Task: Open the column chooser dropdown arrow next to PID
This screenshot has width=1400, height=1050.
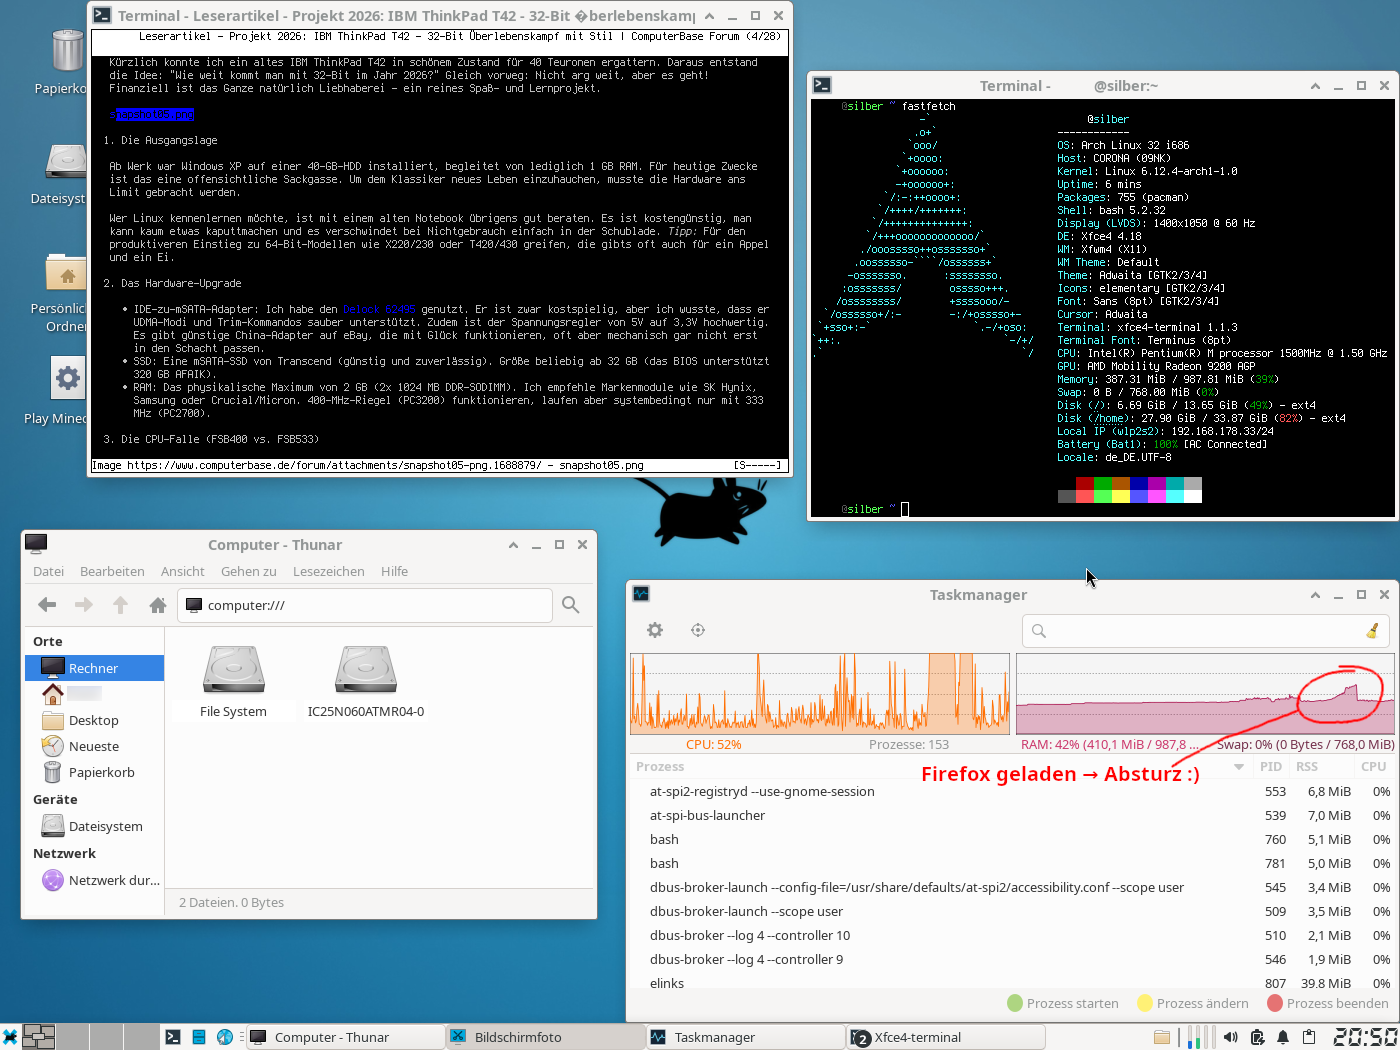Action: 1239,767
